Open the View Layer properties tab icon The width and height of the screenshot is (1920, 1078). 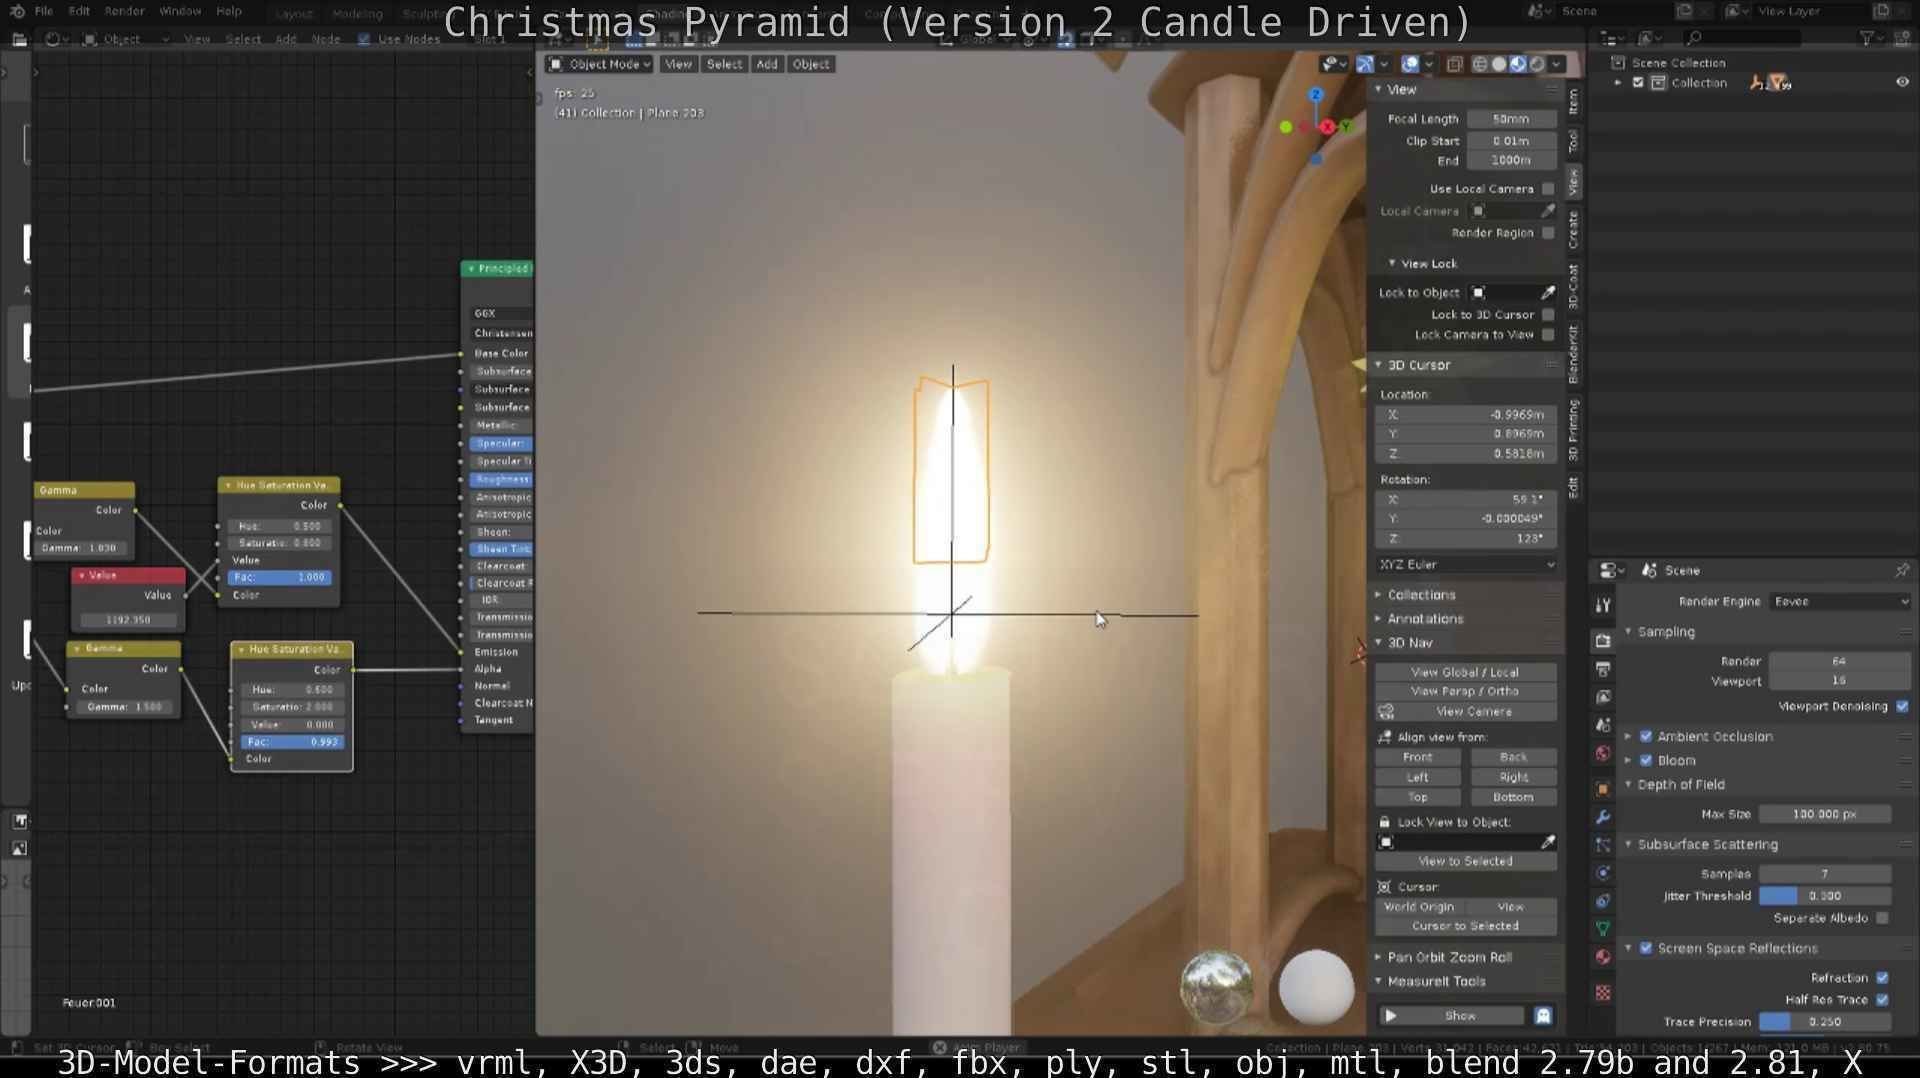[x=1603, y=697]
